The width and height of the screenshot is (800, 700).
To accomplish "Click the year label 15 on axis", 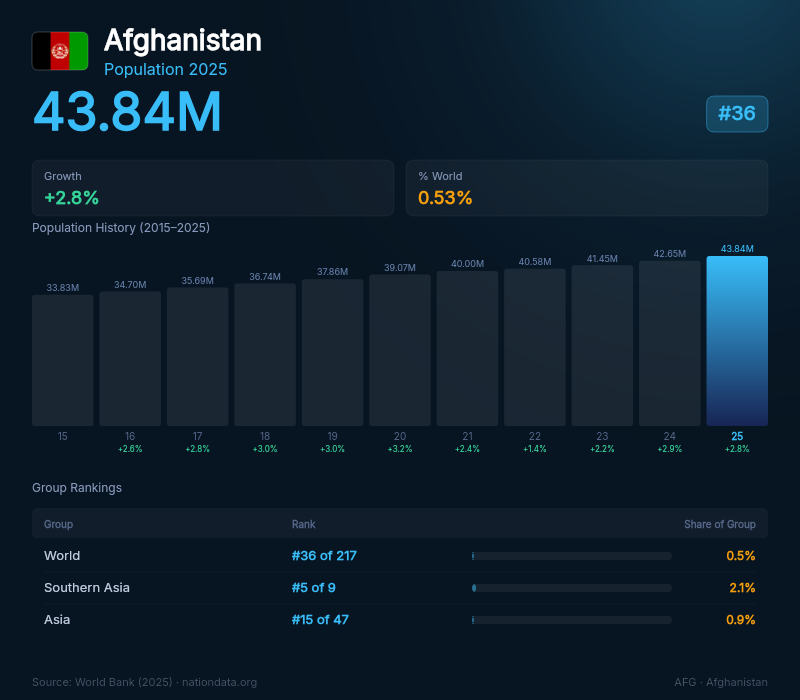I will 63,436.
